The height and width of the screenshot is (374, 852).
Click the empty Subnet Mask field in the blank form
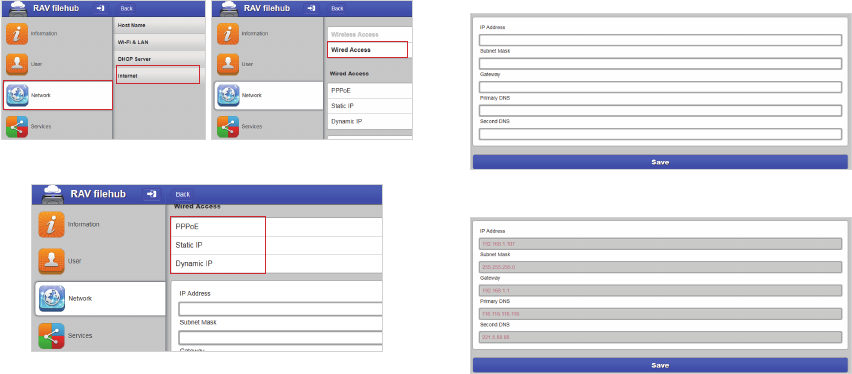[660, 64]
